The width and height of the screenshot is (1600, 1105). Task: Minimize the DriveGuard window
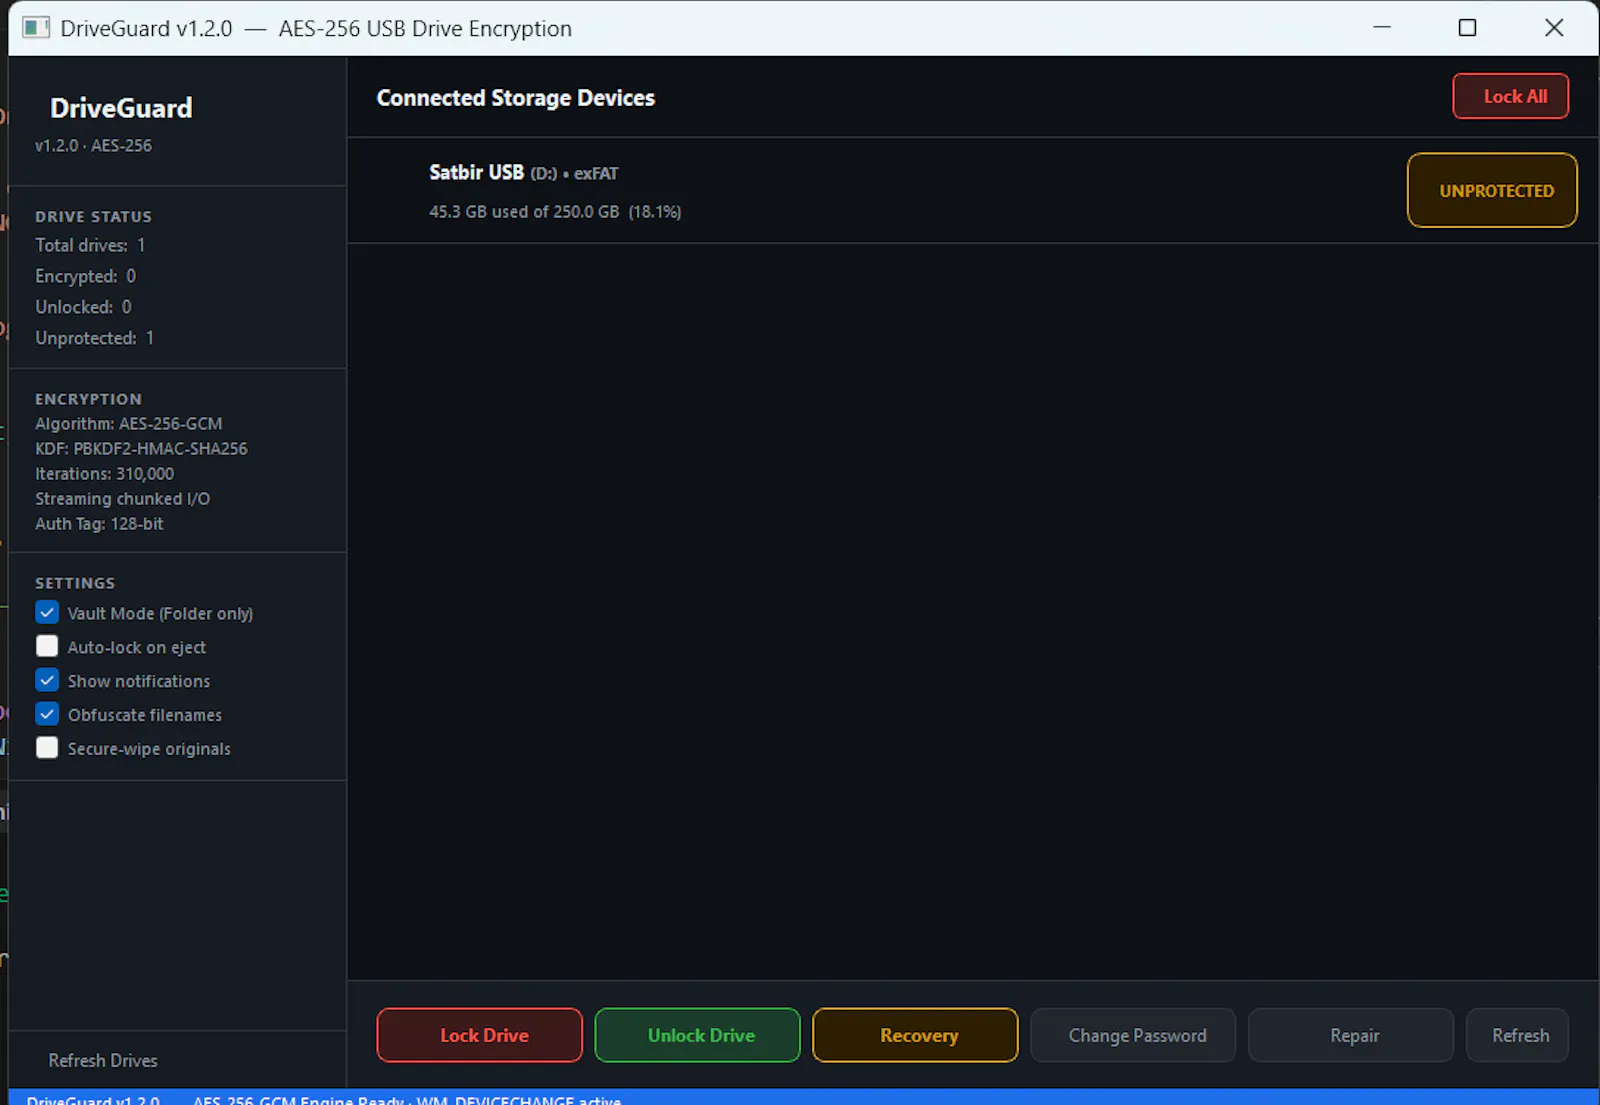coord(1382,28)
